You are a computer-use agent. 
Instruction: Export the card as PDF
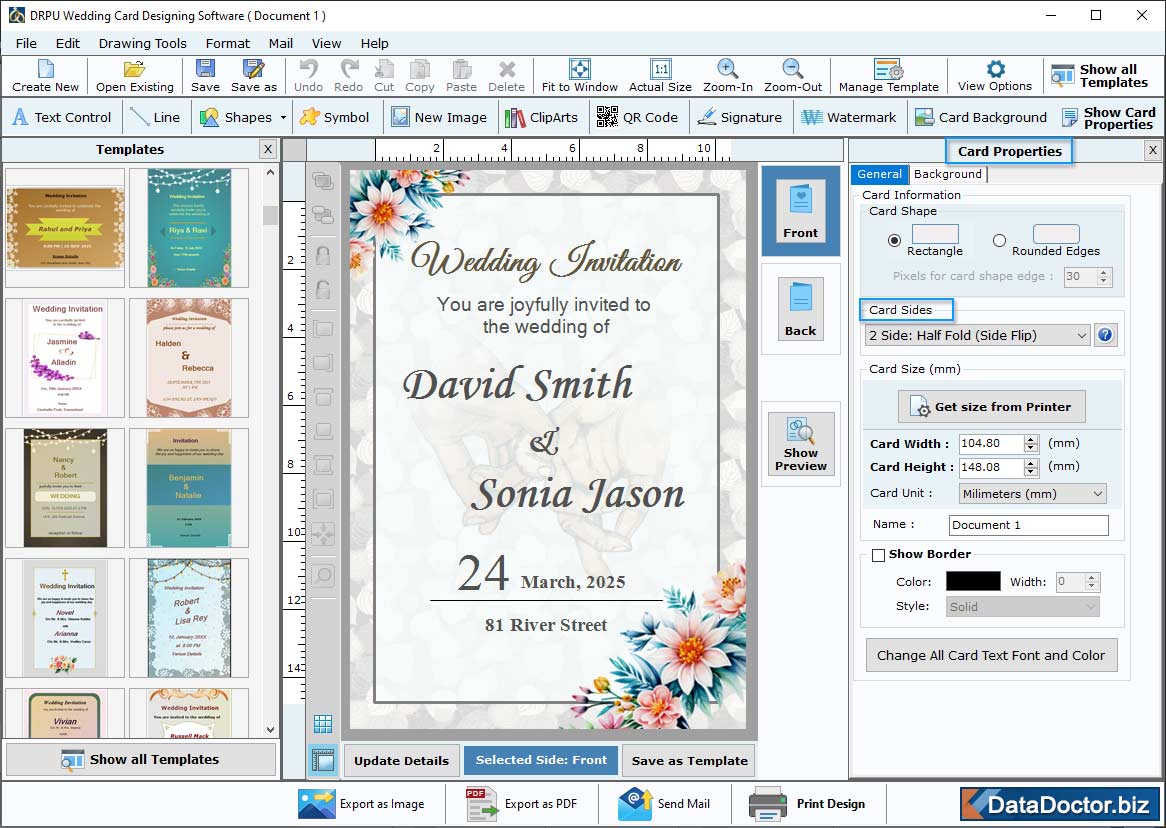click(x=521, y=804)
